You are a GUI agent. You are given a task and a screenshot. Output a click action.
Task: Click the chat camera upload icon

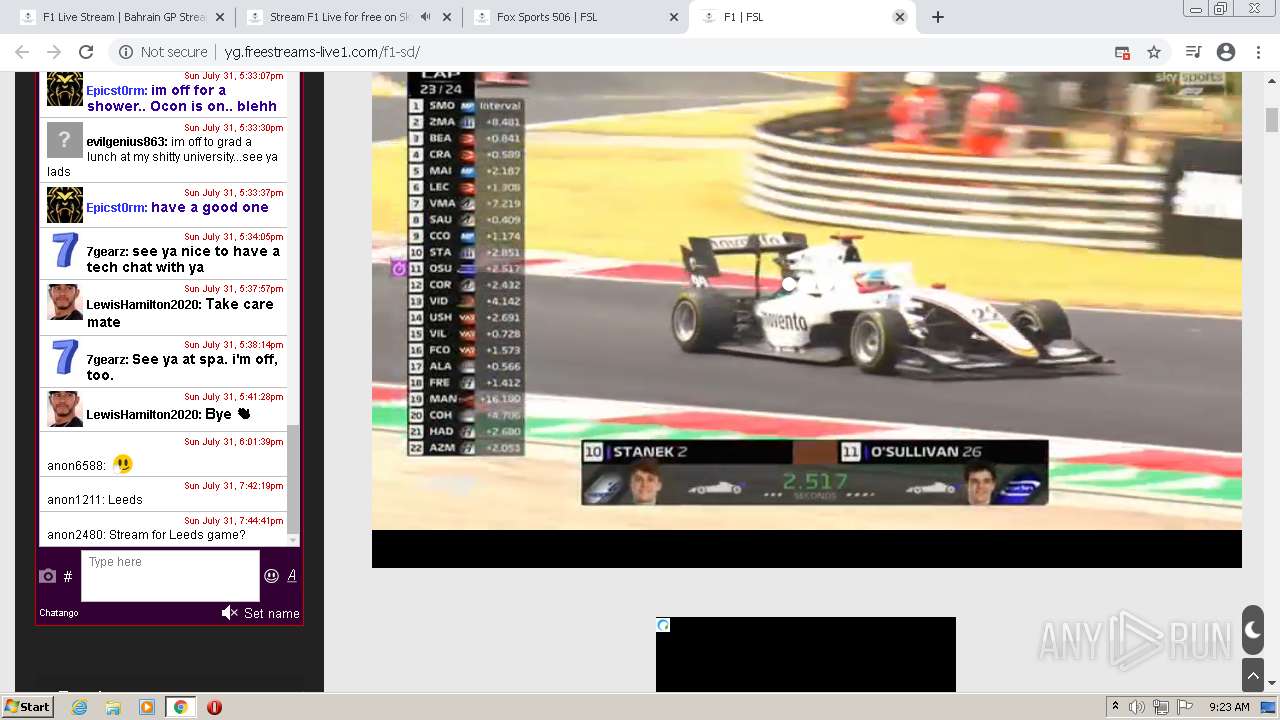click(47, 576)
